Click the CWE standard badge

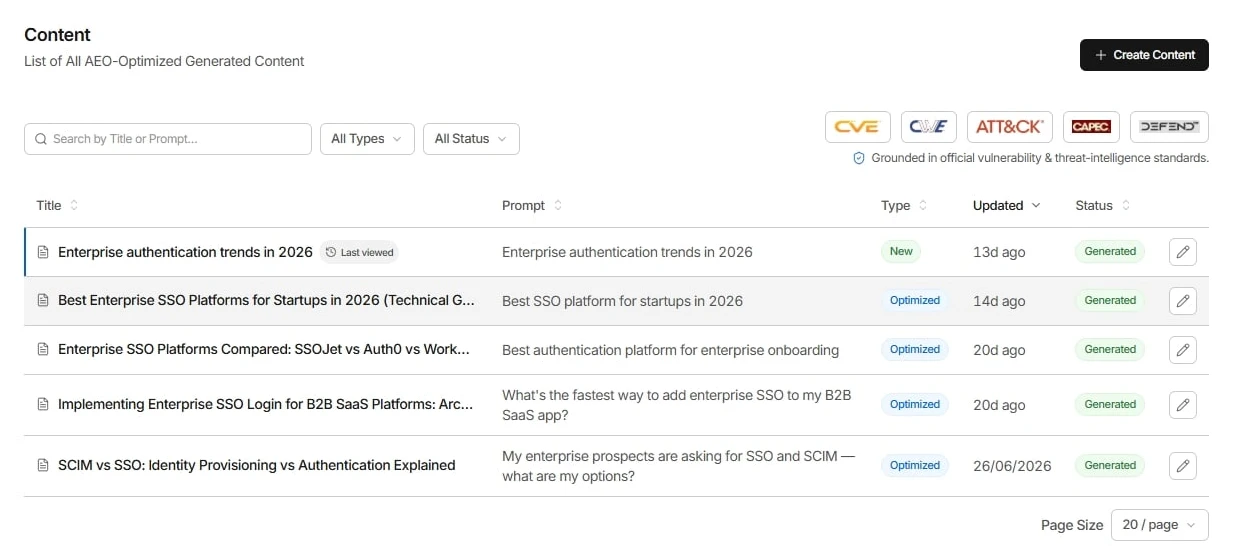pos(929,127)
